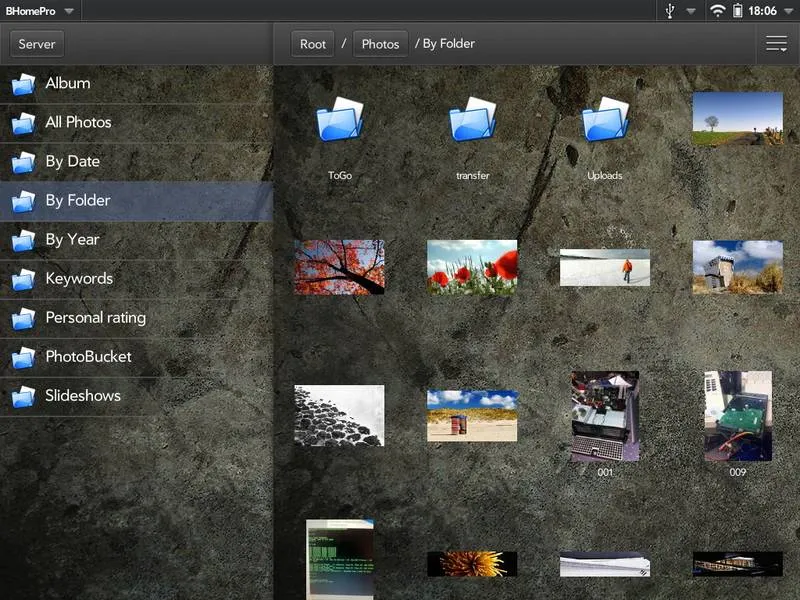Click the Wi-Fi status icon
800x600 pixels.
(717, 11)
